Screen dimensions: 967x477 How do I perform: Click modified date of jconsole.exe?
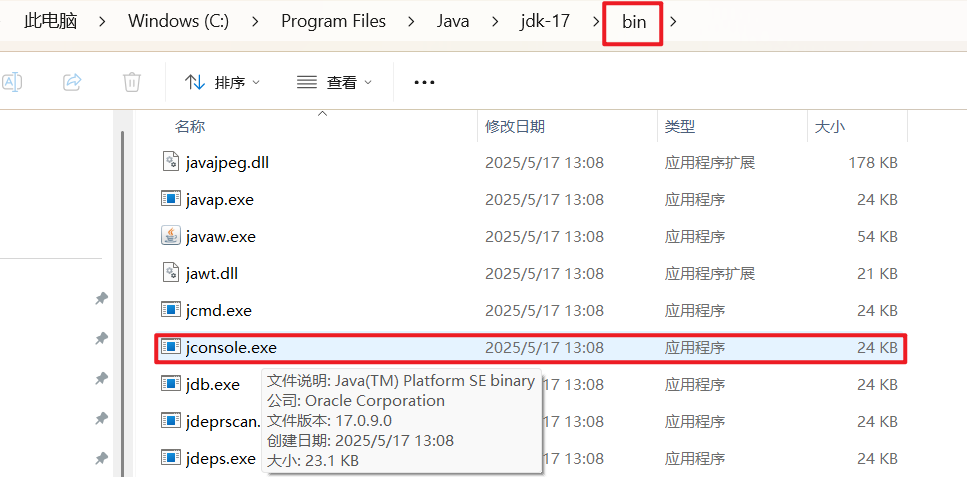pos(544,348)
